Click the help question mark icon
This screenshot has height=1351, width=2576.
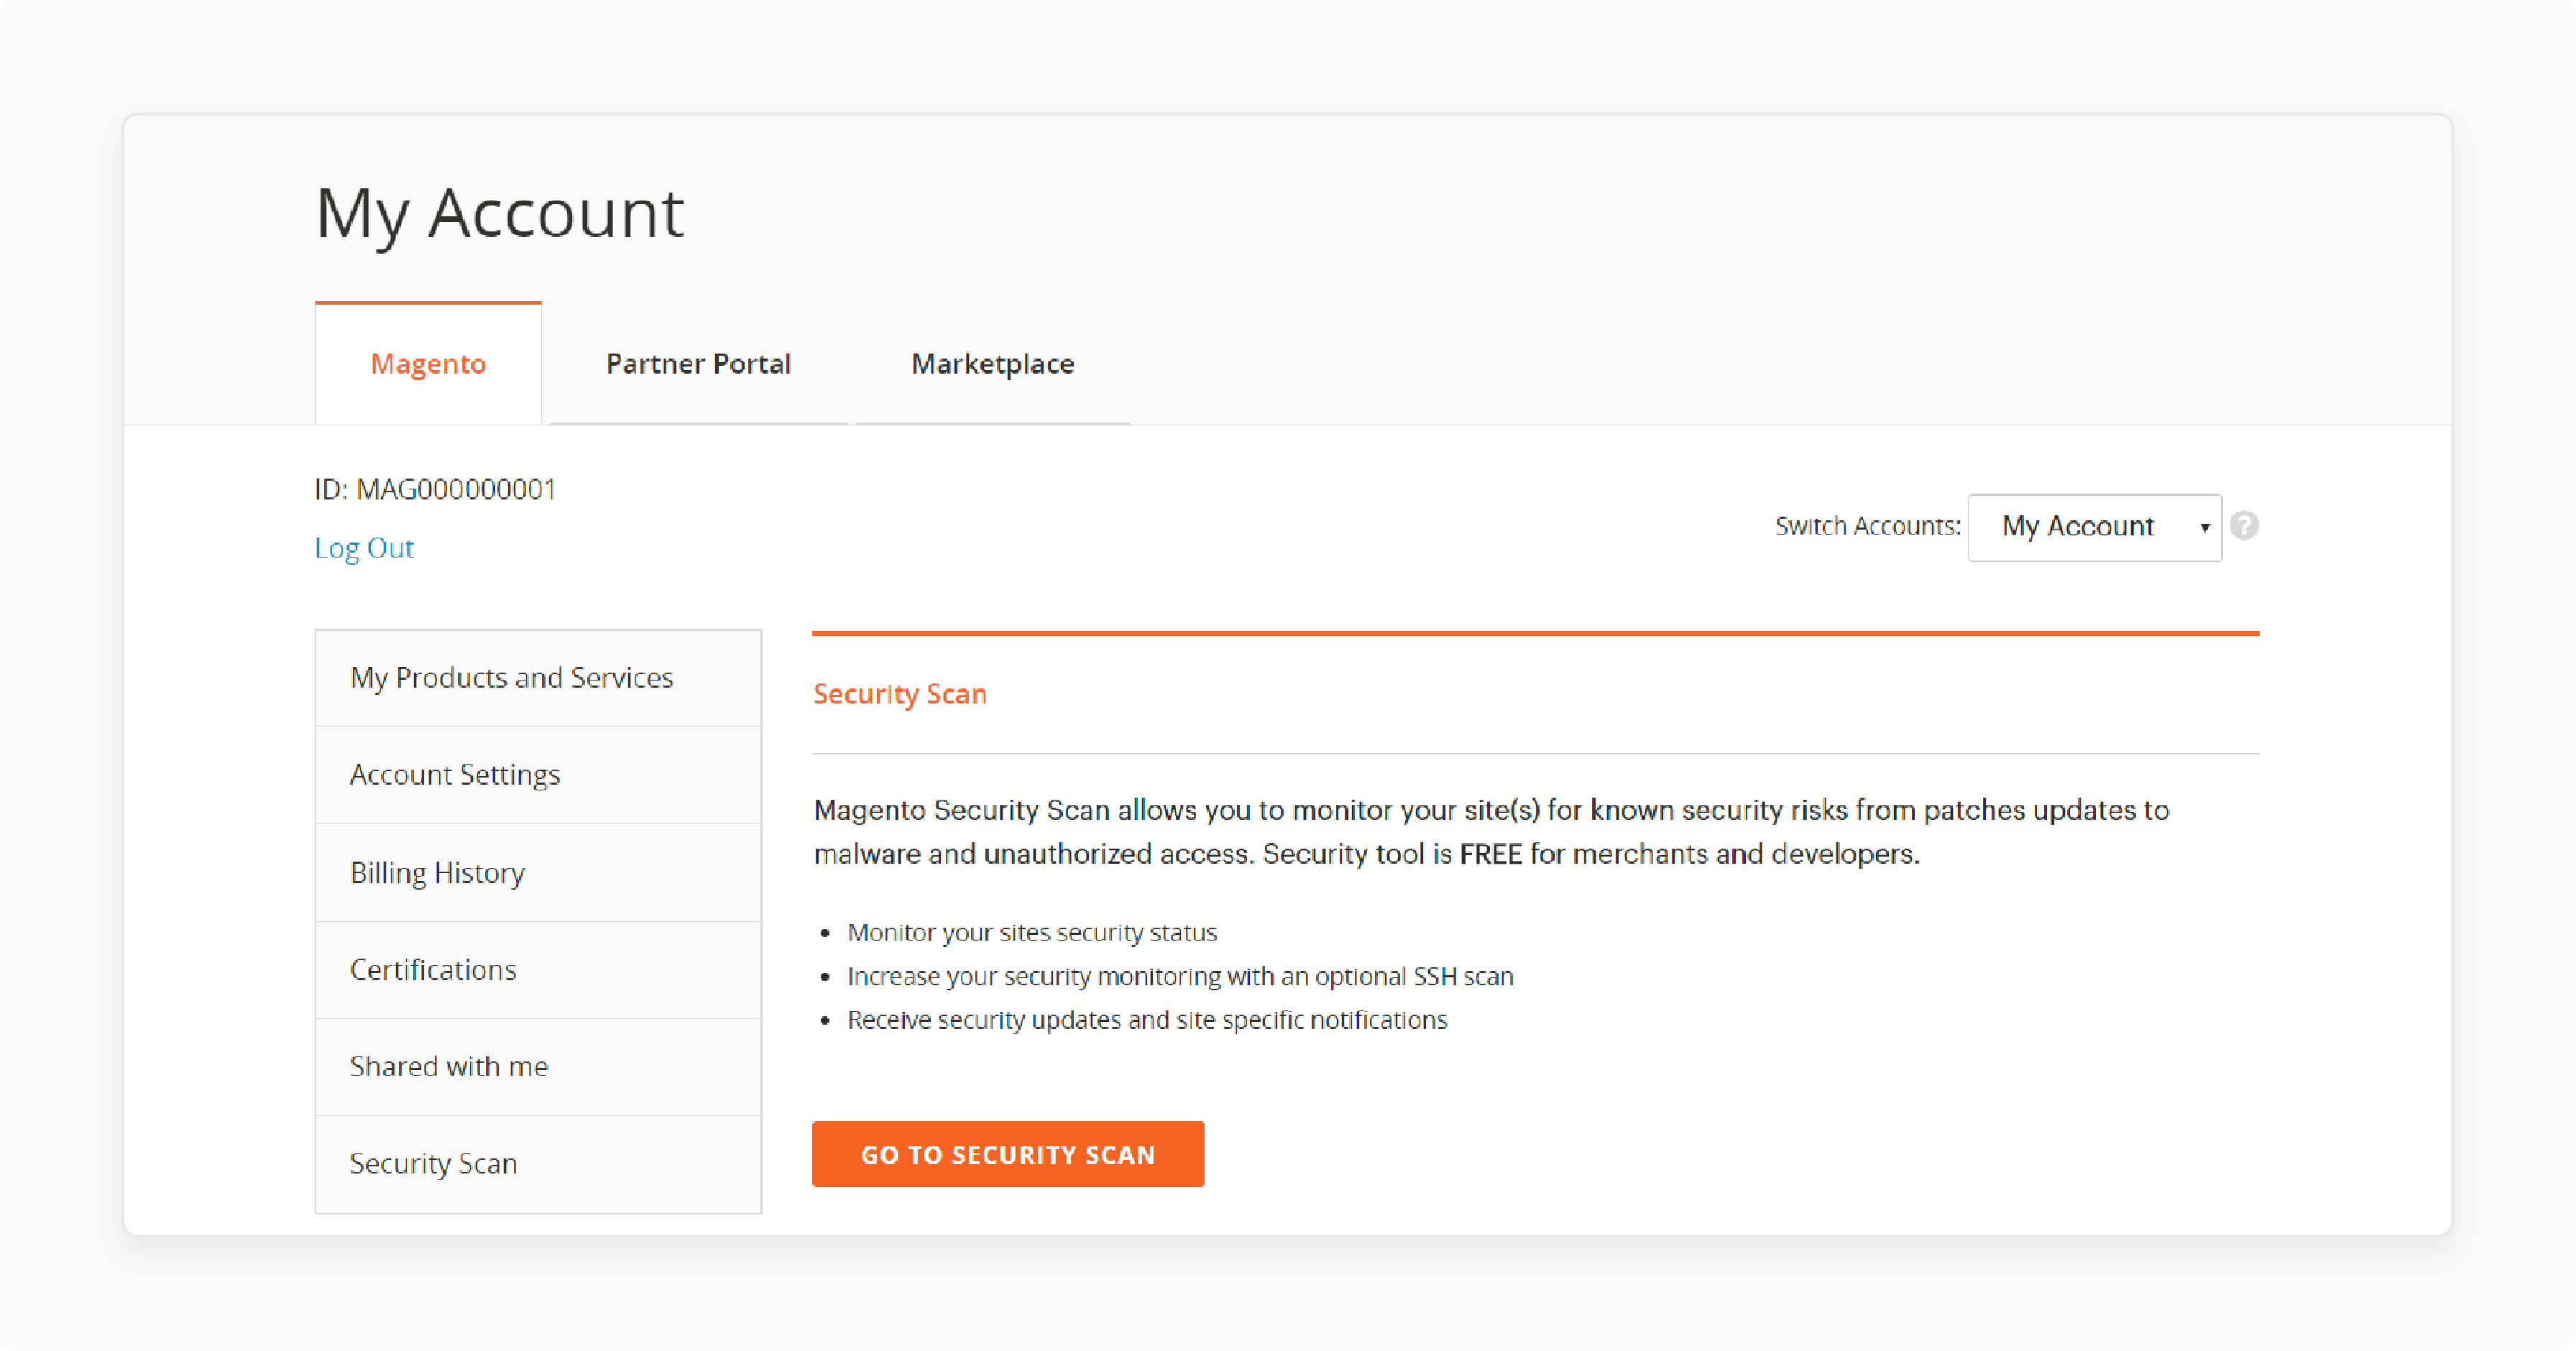click(2244, 526)
